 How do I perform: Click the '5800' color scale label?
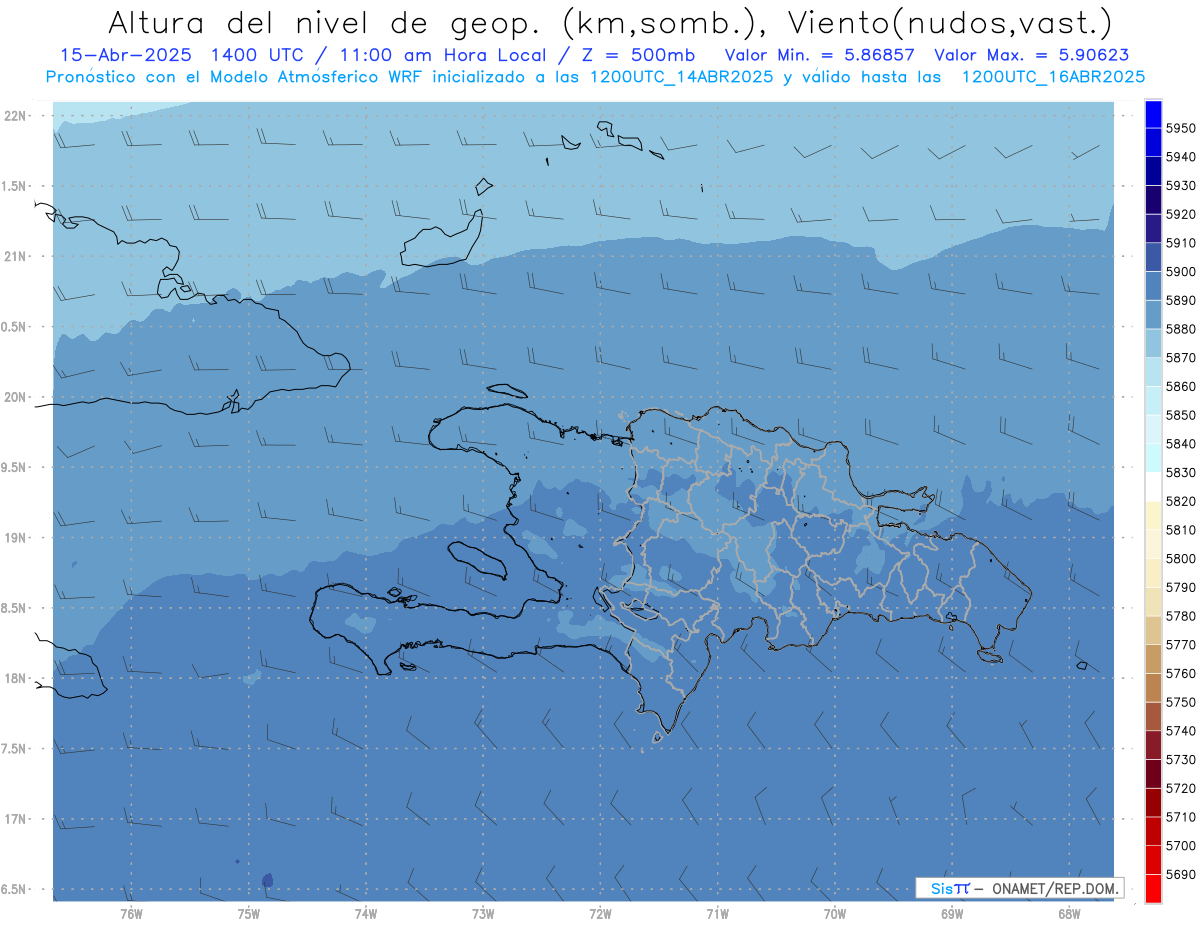tap(1181, 559)
